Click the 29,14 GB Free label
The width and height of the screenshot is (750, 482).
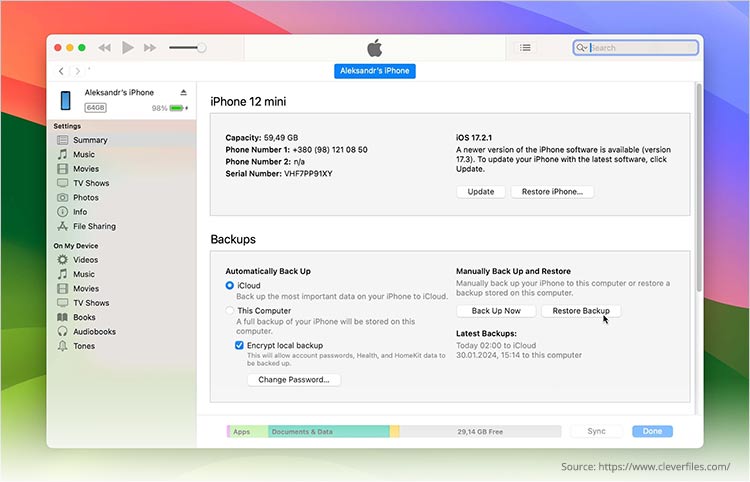pyautogui.click(x=480, y=431)
